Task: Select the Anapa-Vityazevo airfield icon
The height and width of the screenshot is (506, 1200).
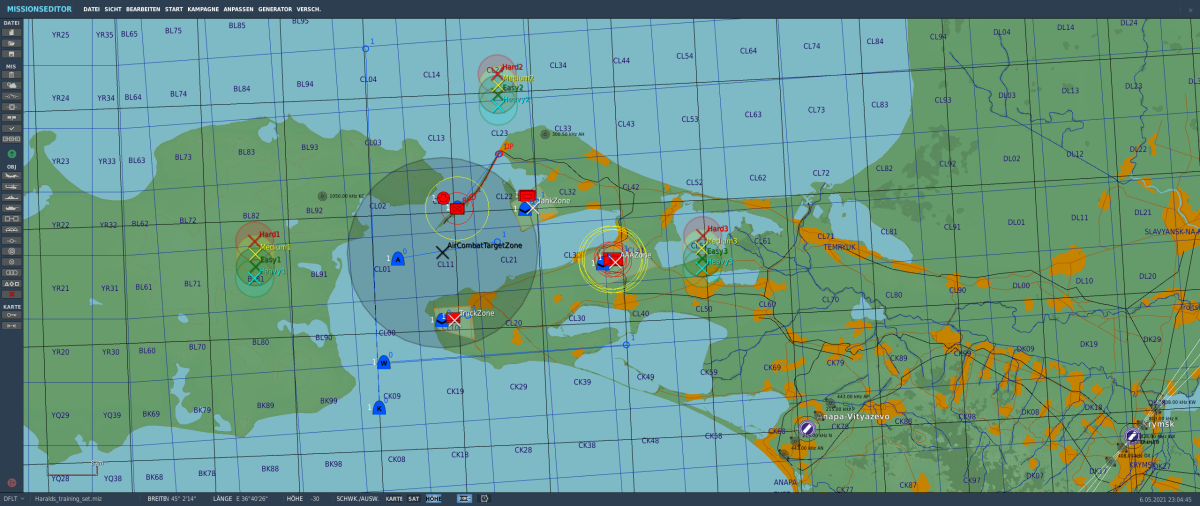Action: [807, 428]
